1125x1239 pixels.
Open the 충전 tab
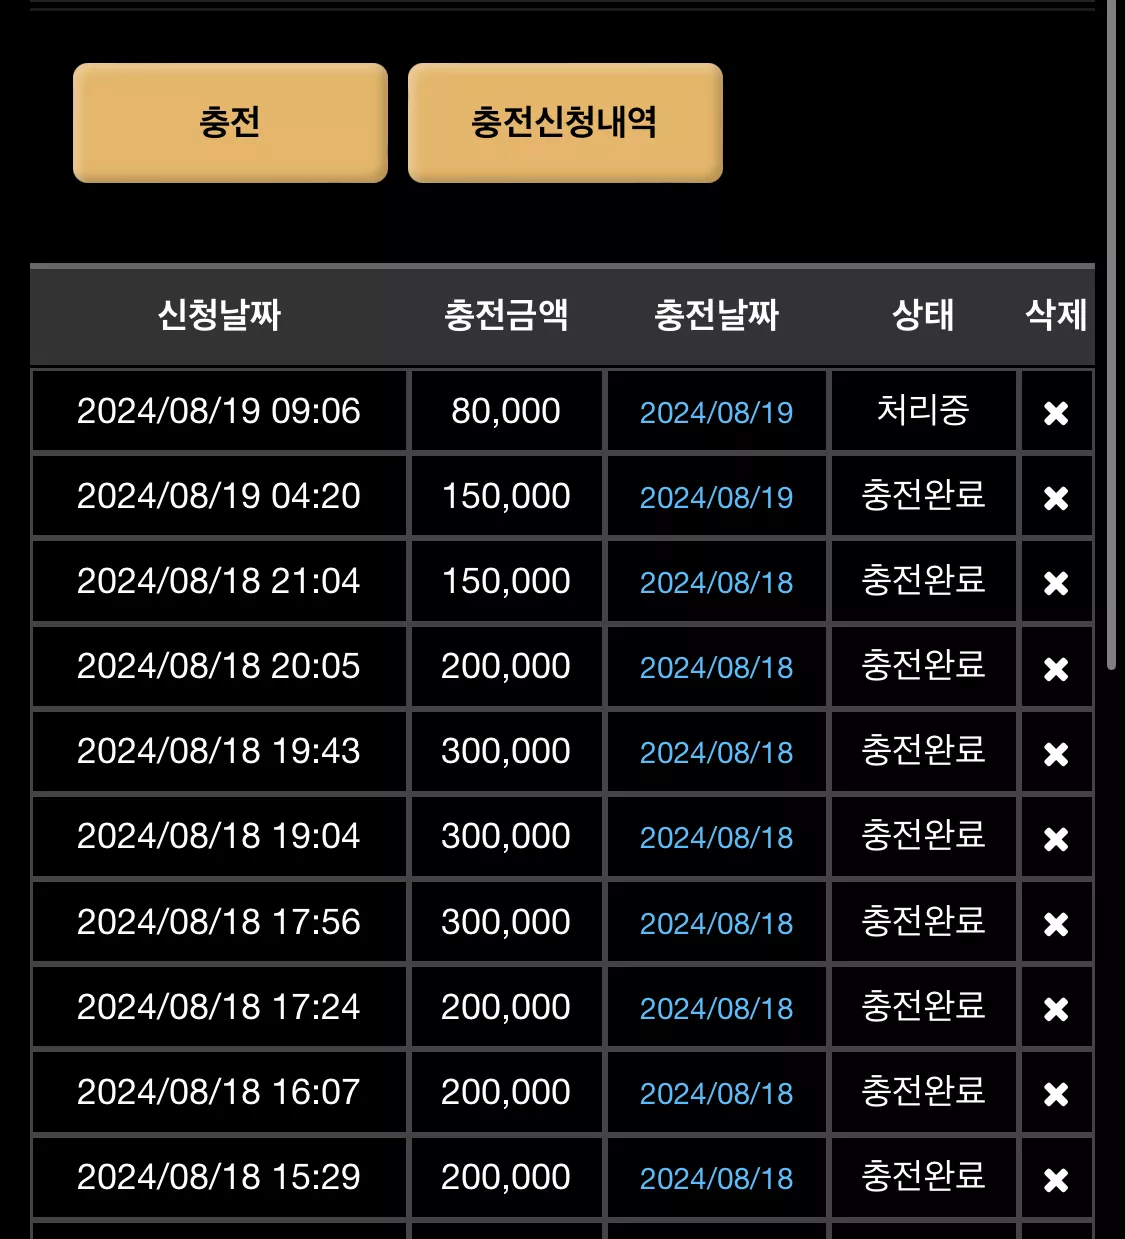[x=230, y=123]
